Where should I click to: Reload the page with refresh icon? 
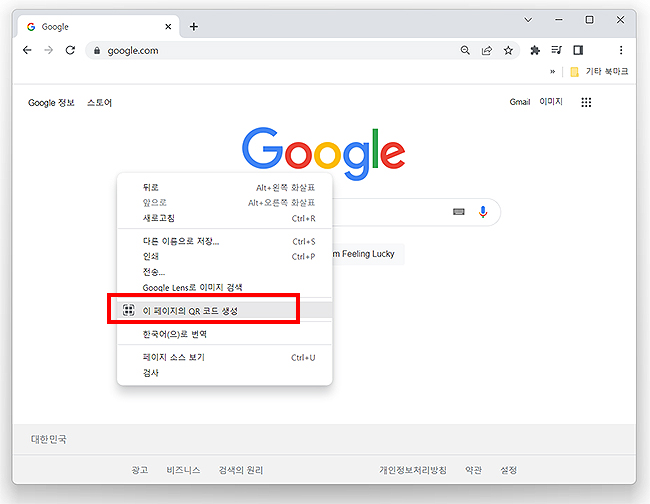70,50
